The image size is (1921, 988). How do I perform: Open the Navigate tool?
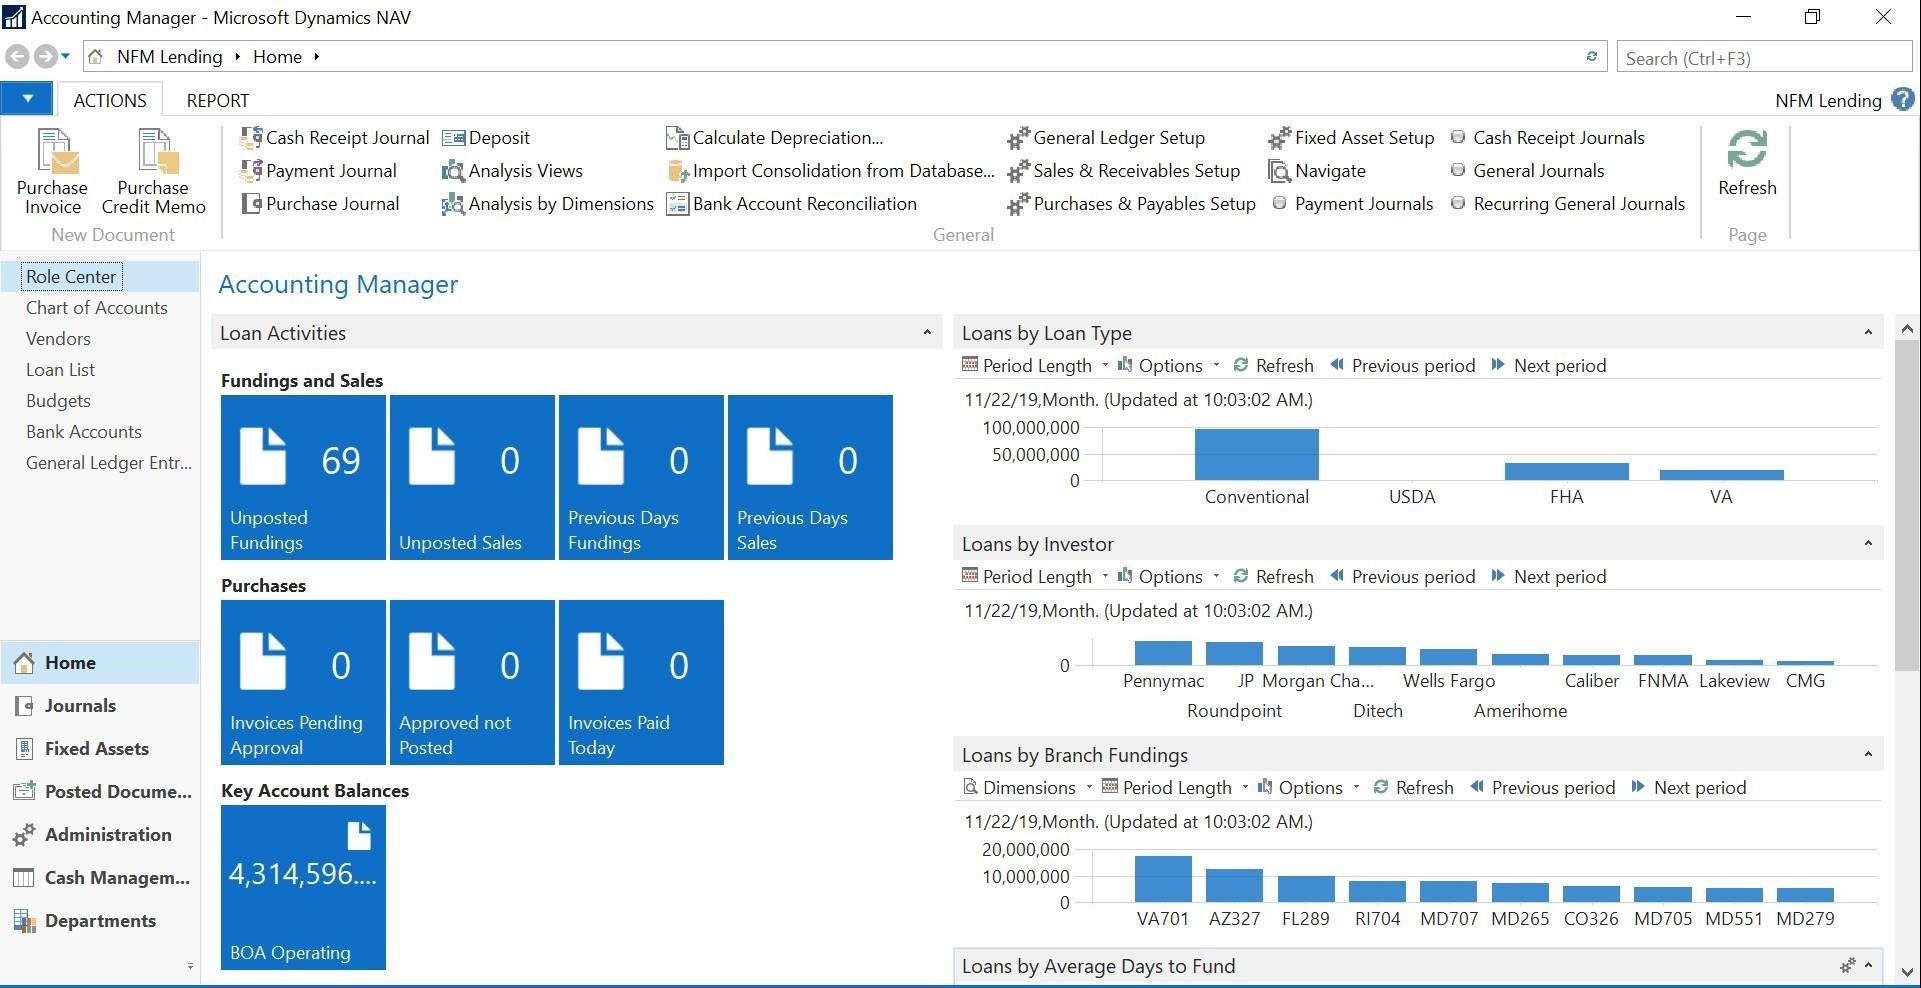(x=1317, y=171)
